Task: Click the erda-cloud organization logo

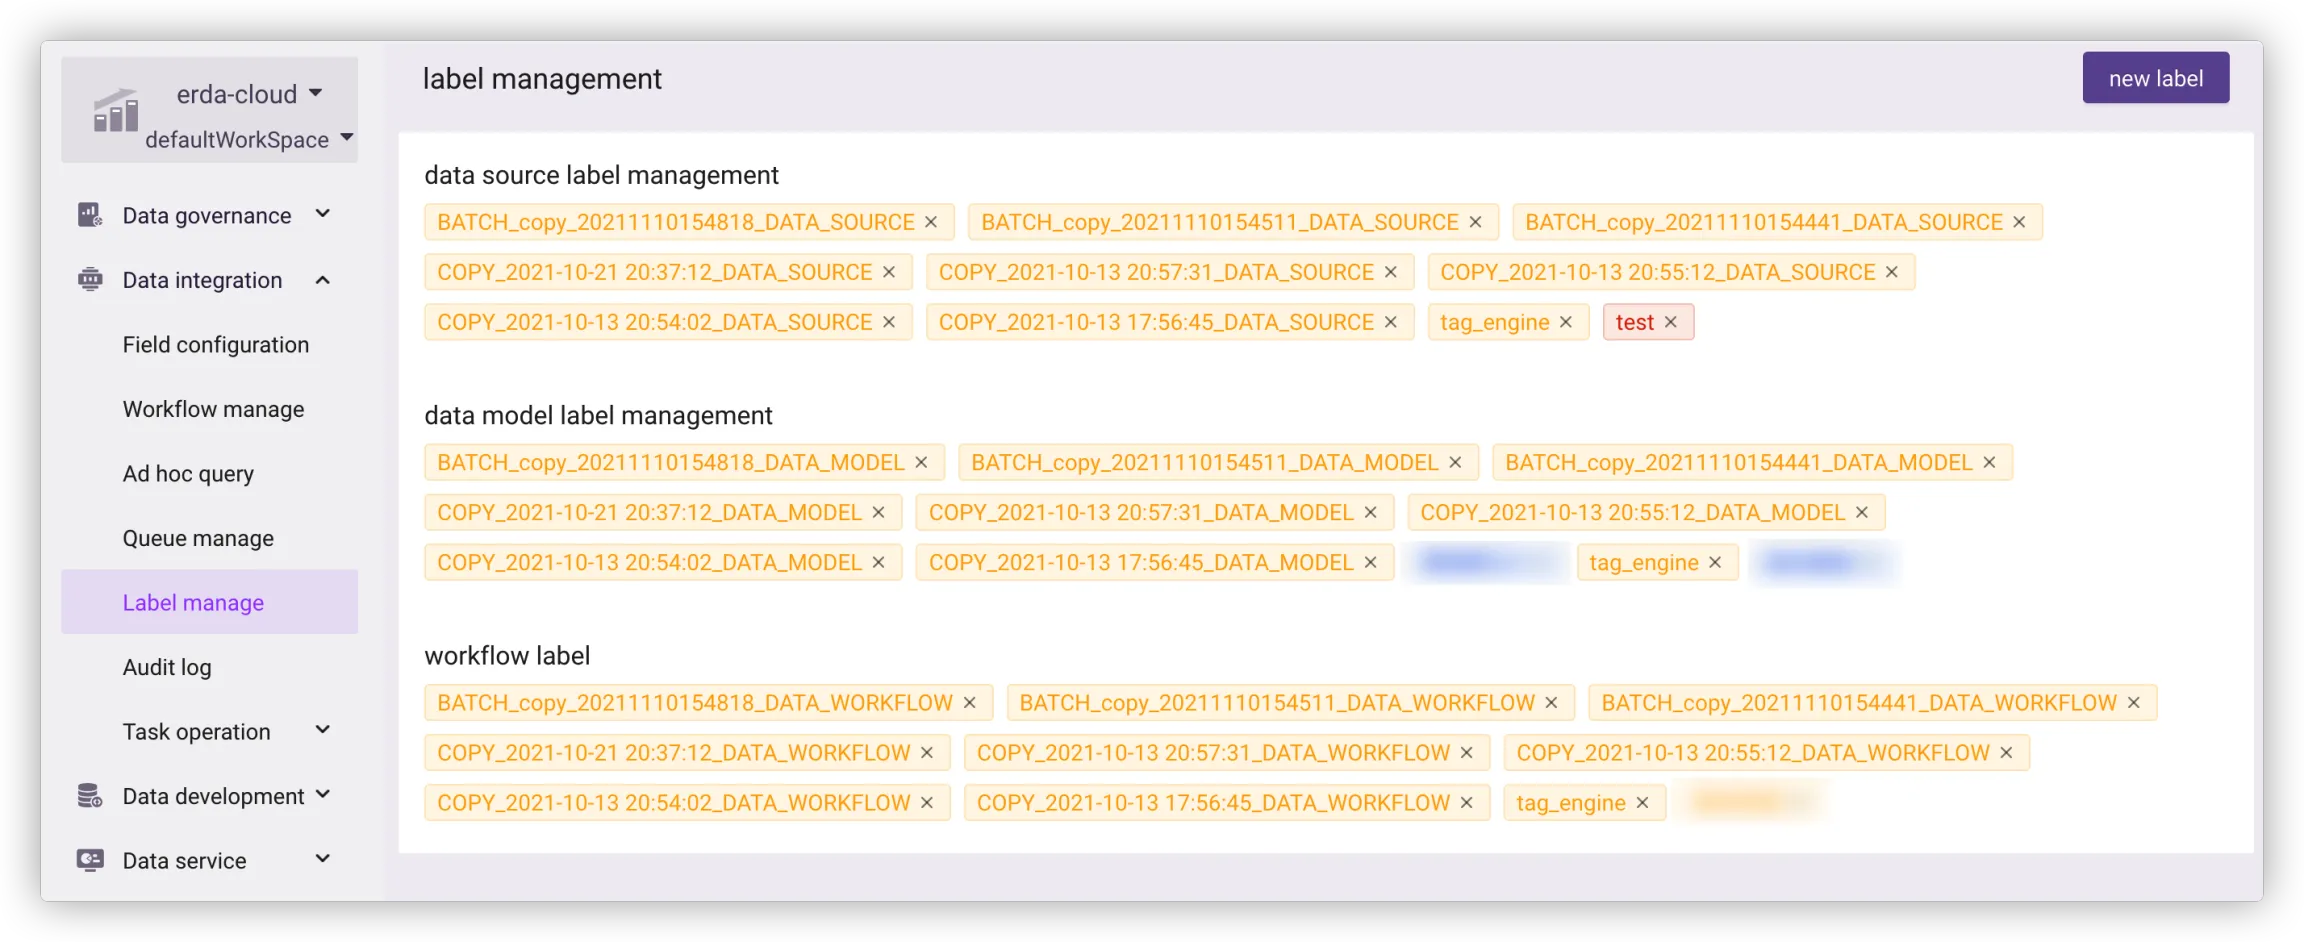Action: (116, 112)
